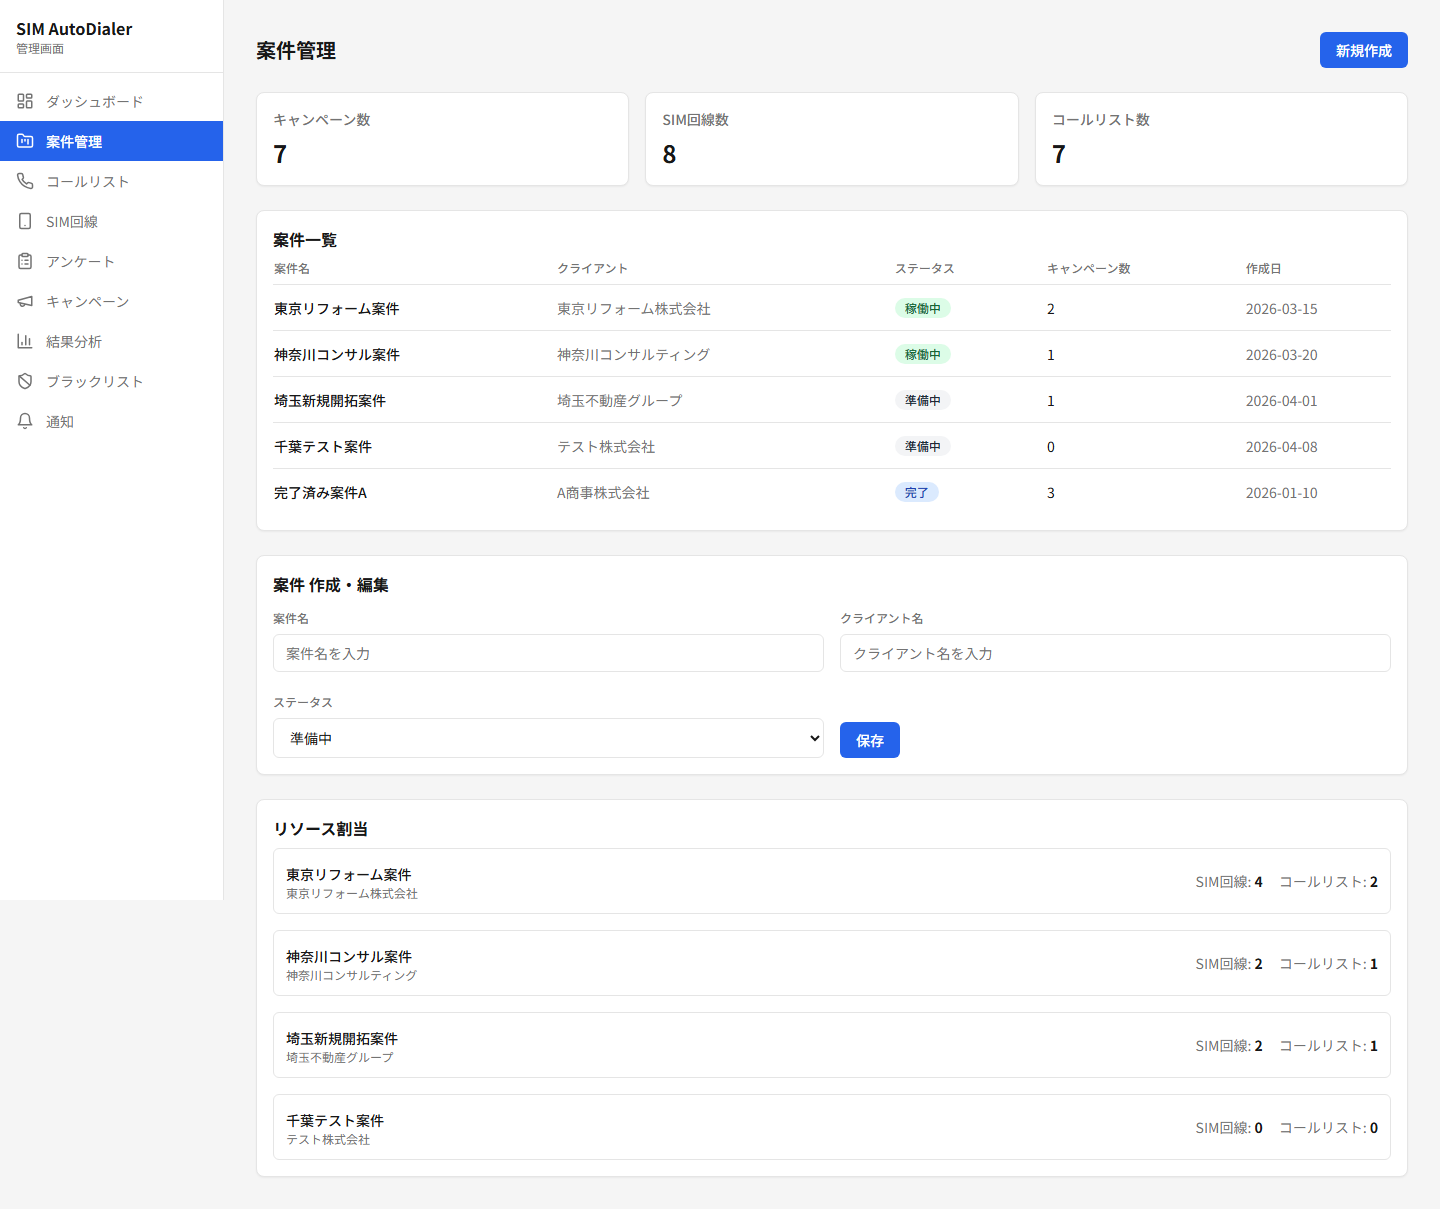1440x1209 pixels.
Task: Click the 稼働中 badge for 神奈川コンサル案件
Action: click(x=922, y=354)
